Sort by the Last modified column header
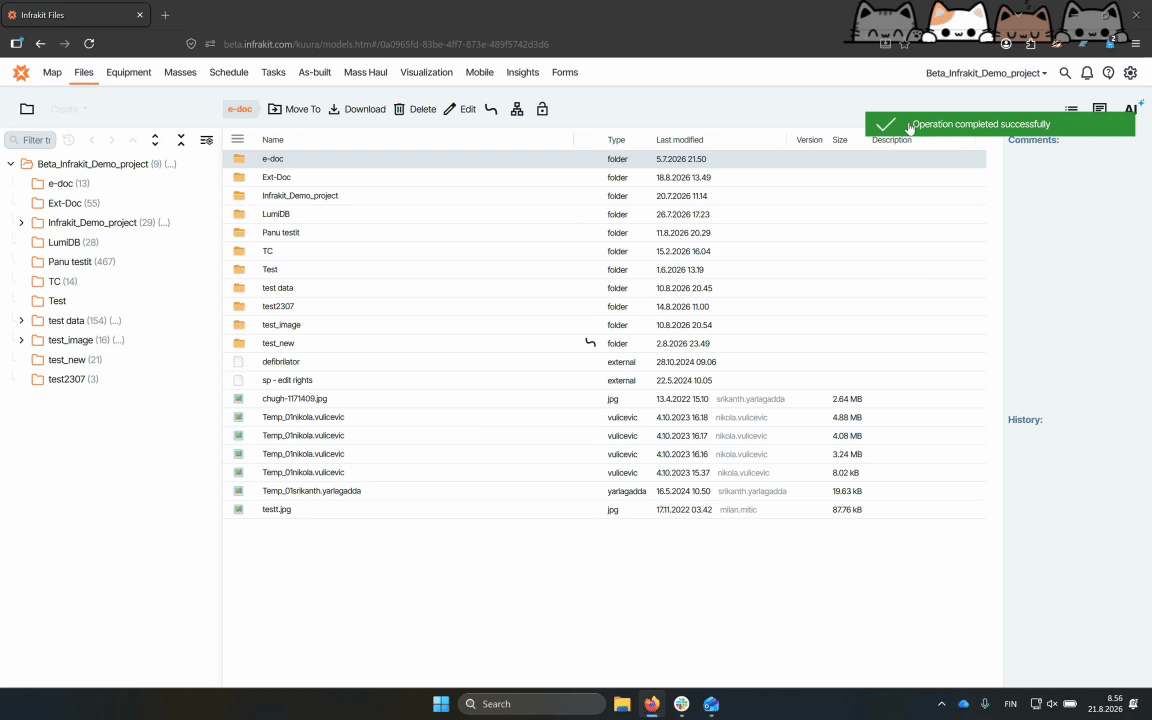Viewport: 1152px width, 720px height. [x=680, y=140]
